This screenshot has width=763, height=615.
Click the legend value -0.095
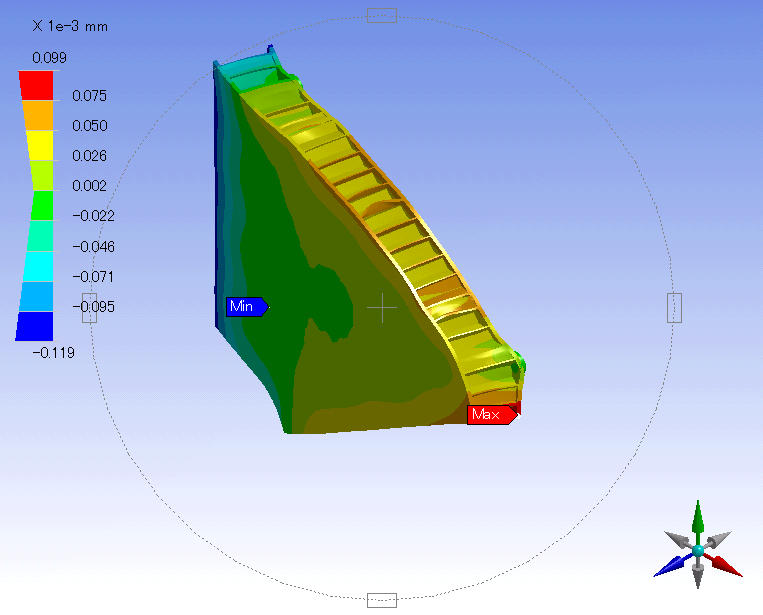(93, 307)
